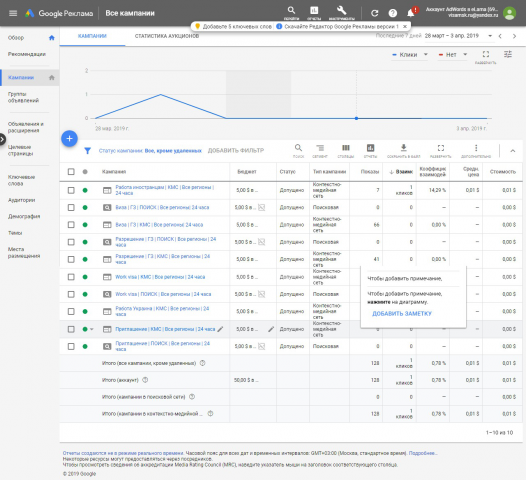Click the refresh icon in top bar

point(374,13)
